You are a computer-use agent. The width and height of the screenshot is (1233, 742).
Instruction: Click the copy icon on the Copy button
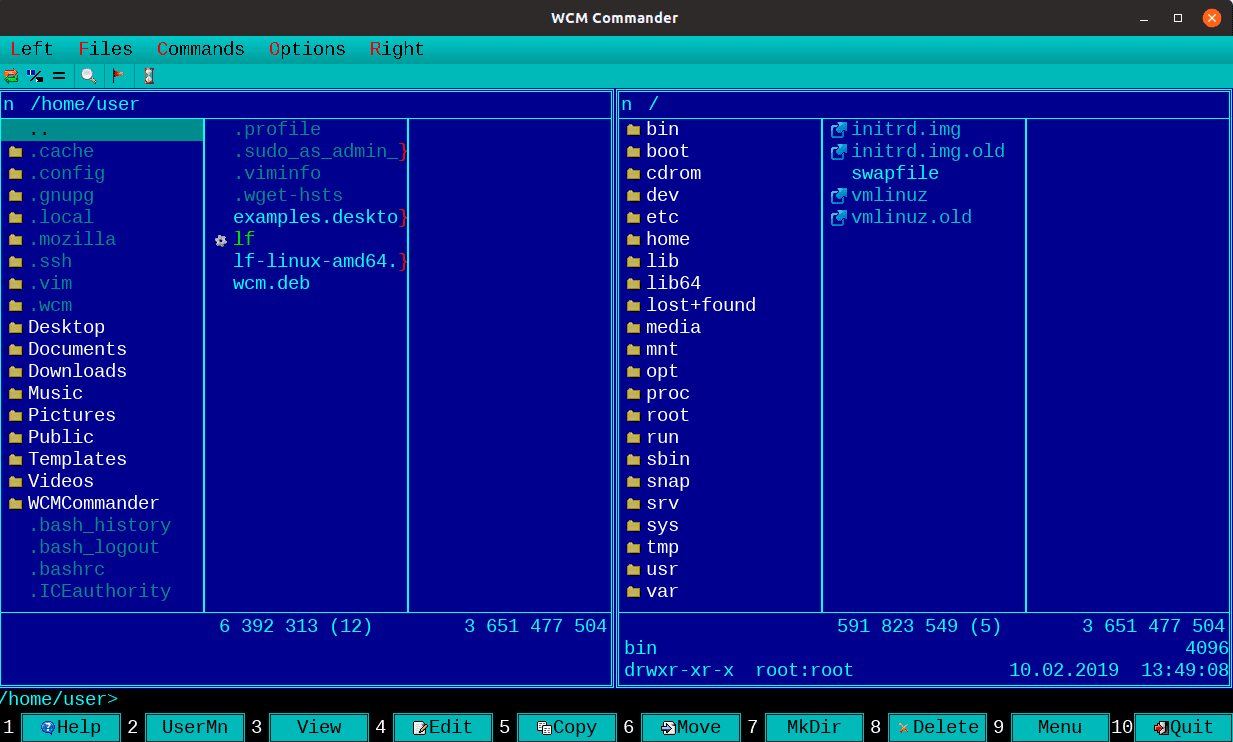pos(545,727)
